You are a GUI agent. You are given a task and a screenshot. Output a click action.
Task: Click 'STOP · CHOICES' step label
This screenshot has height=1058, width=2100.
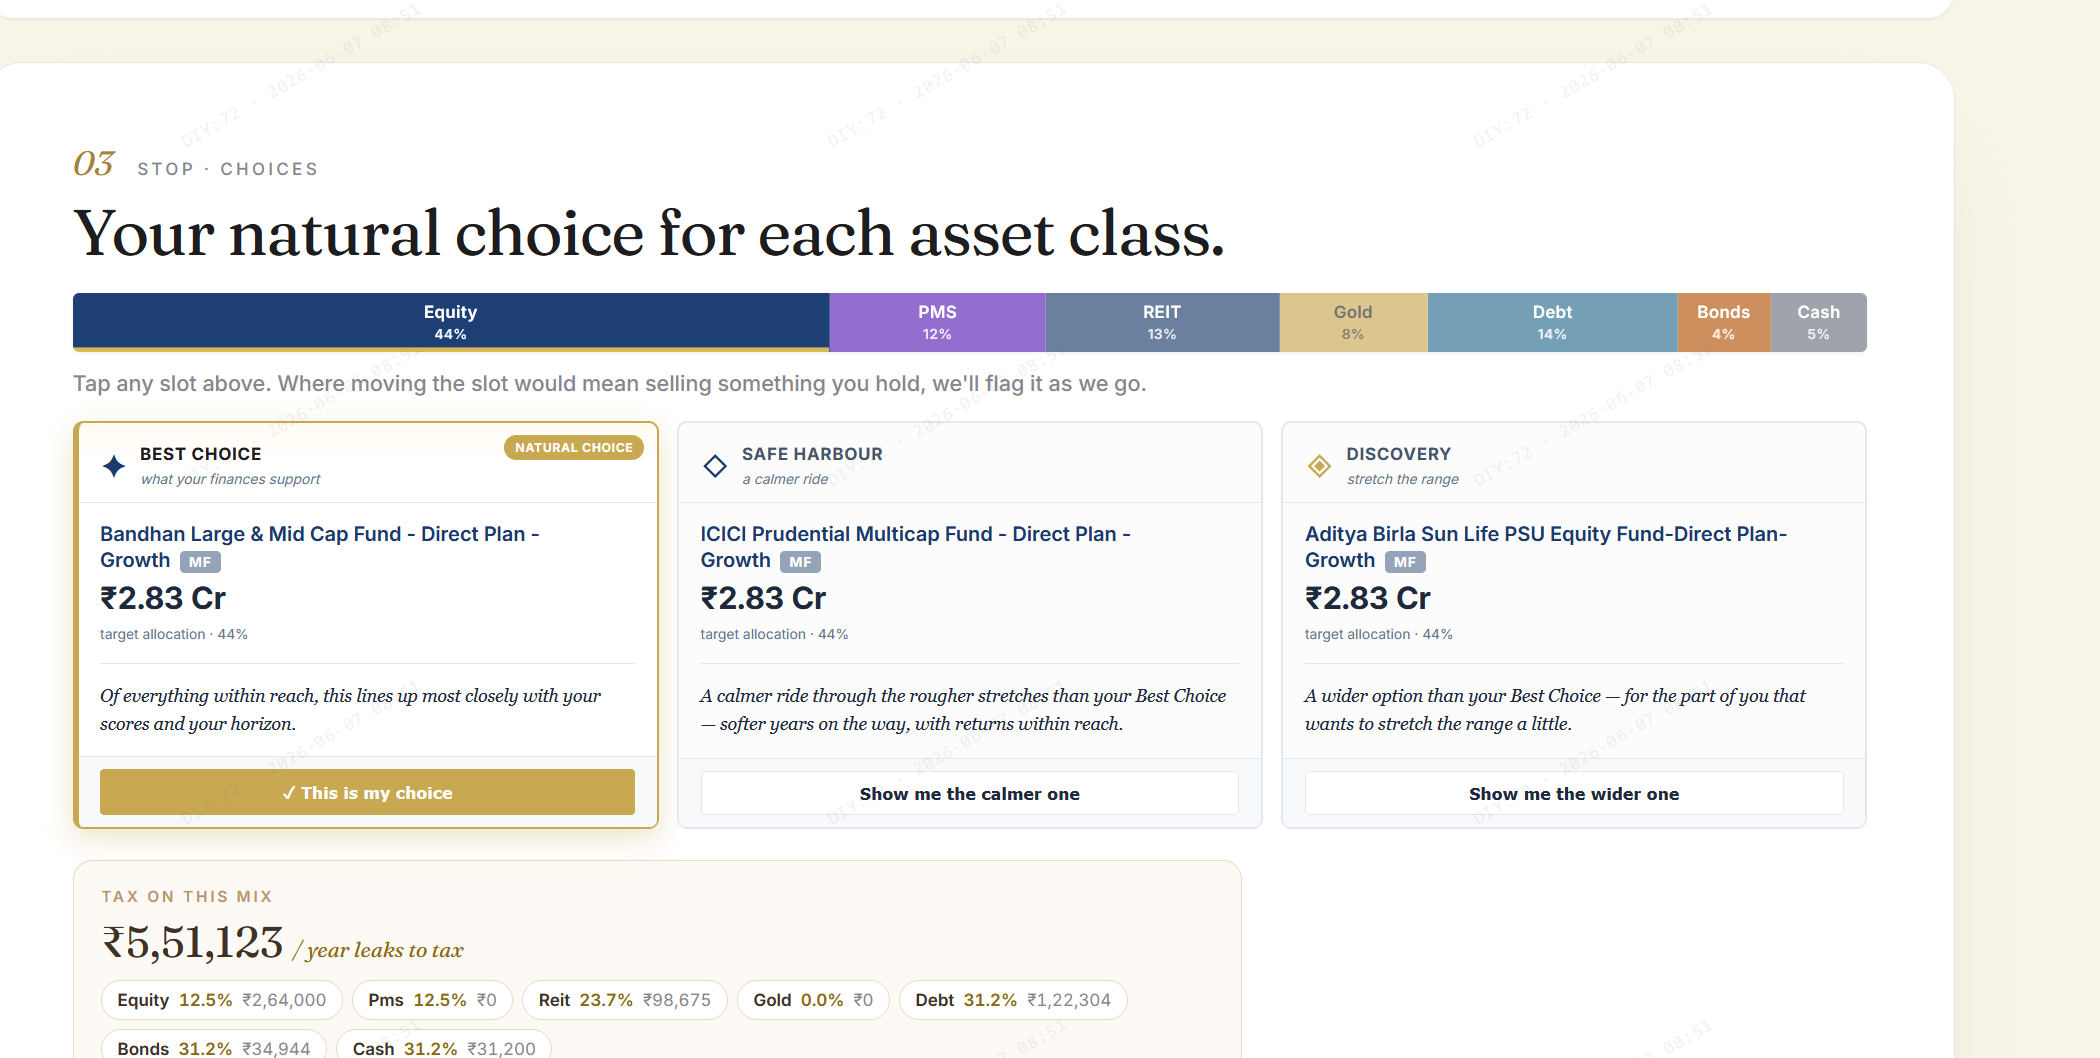228,169
